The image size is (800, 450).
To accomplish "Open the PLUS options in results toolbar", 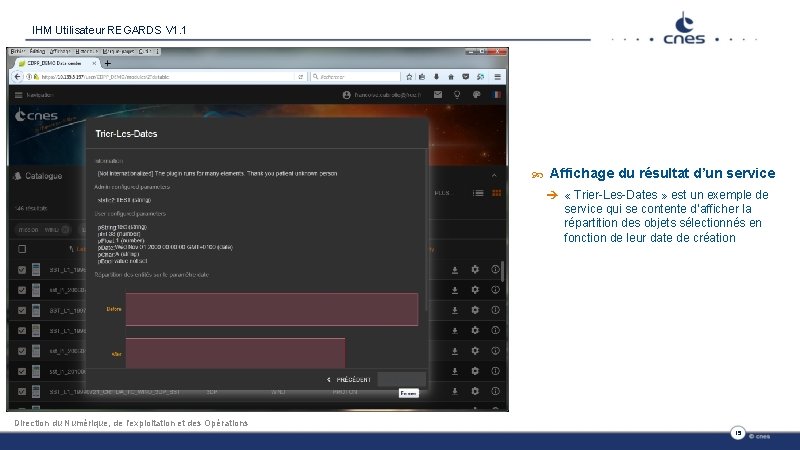I will pos(442,193).
